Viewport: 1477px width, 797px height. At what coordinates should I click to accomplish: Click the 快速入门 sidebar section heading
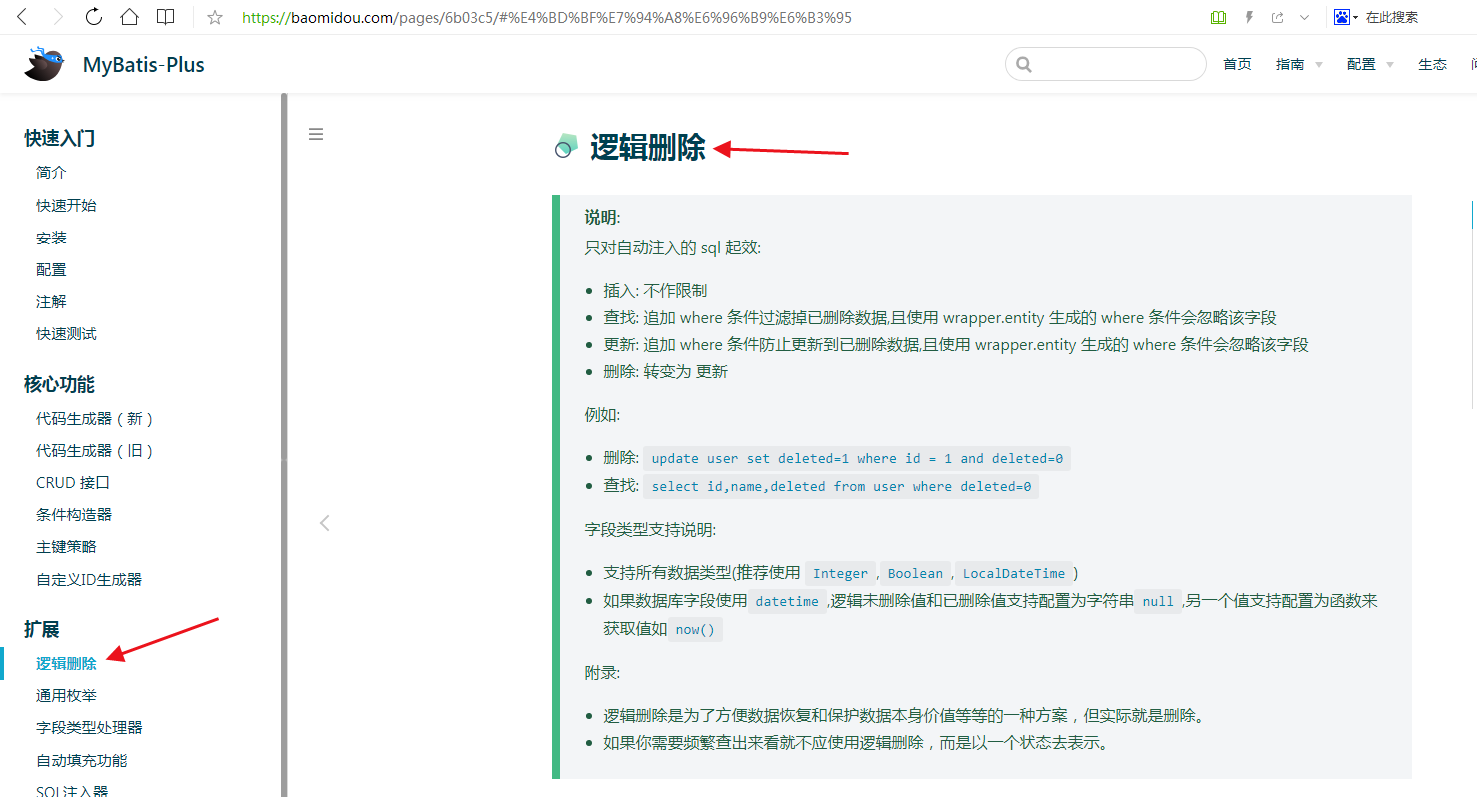[60, 139]
